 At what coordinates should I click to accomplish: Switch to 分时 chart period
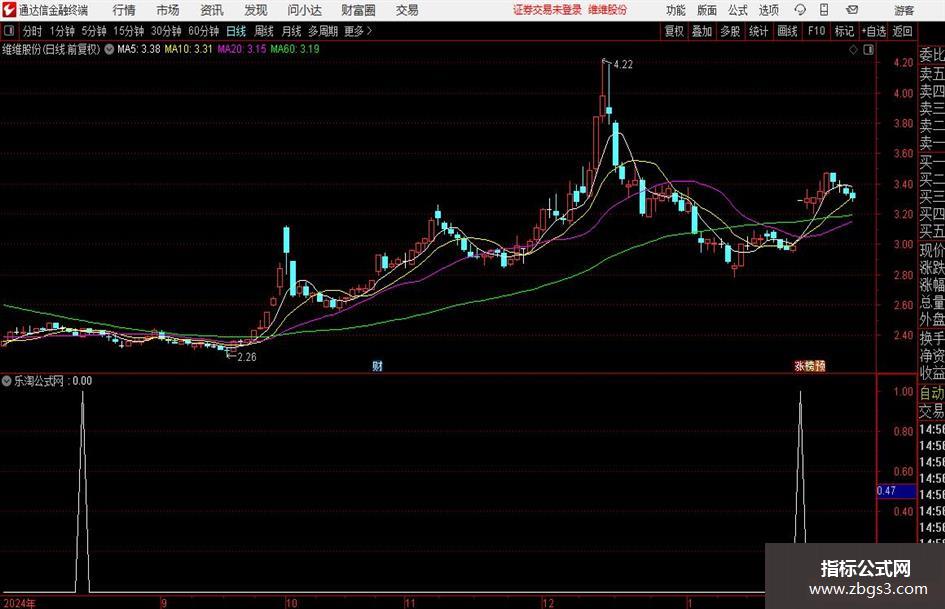33,31
